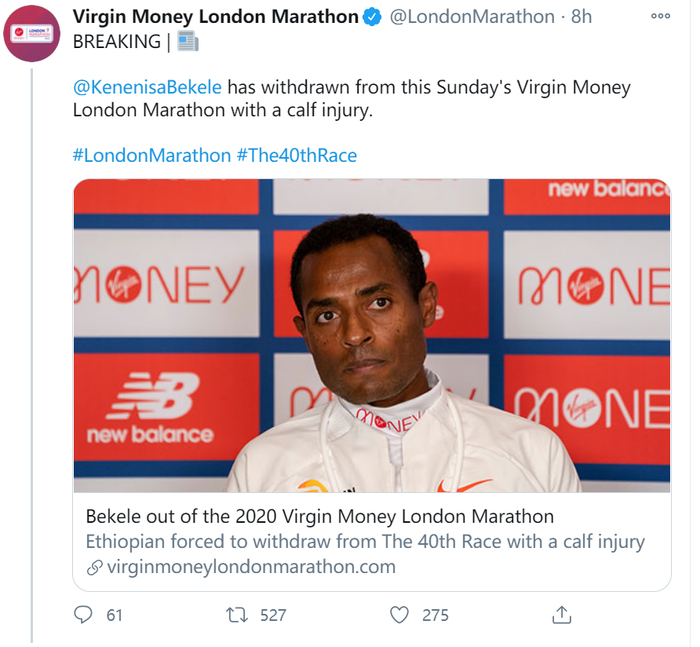Viewport: 700px width, 647px height.
Task: Like the tweet with heart icon
Action: coord(400,615)
